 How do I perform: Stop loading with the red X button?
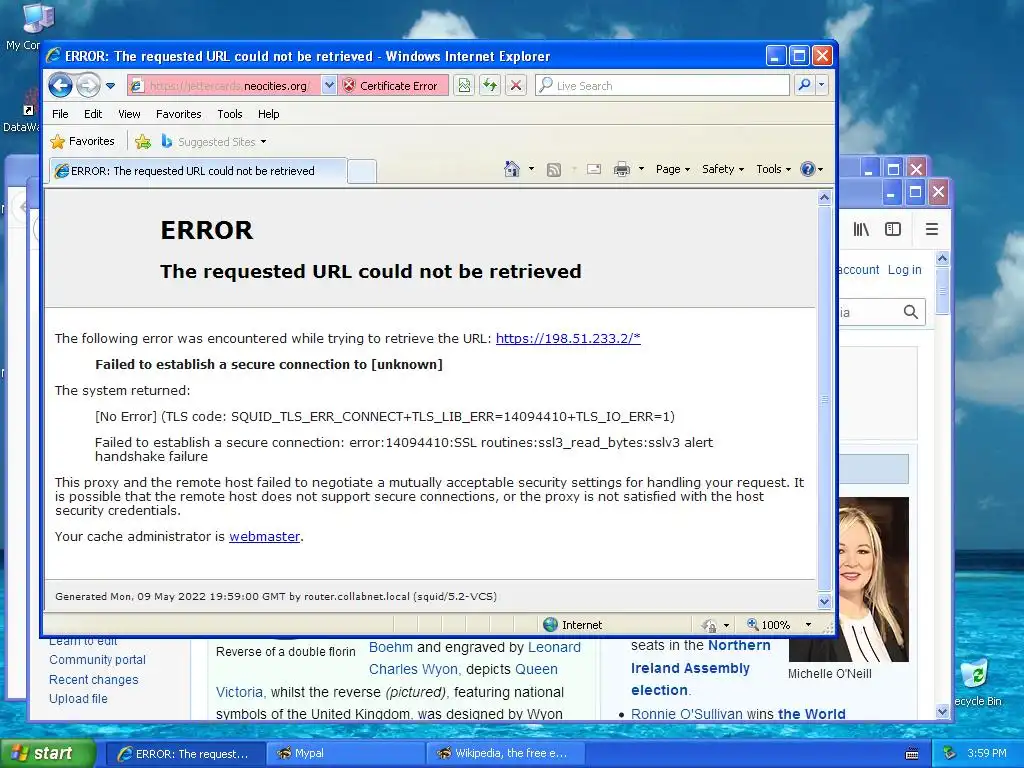pos(516,86)
